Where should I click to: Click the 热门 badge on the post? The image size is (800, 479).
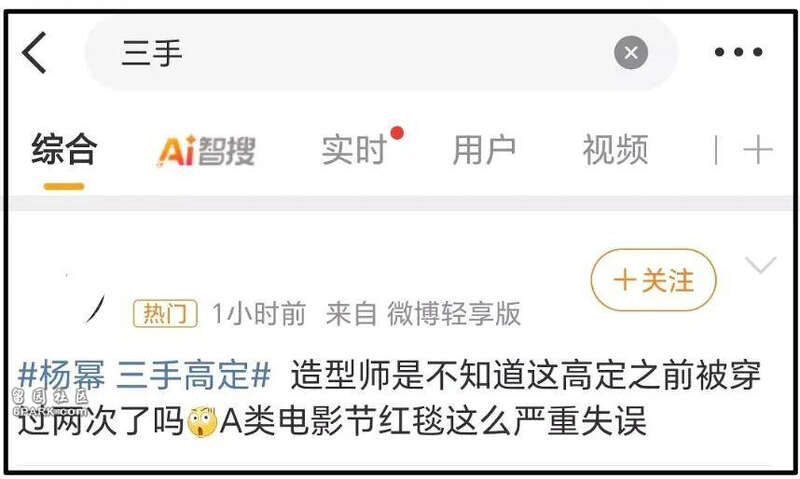coord(165,313)
